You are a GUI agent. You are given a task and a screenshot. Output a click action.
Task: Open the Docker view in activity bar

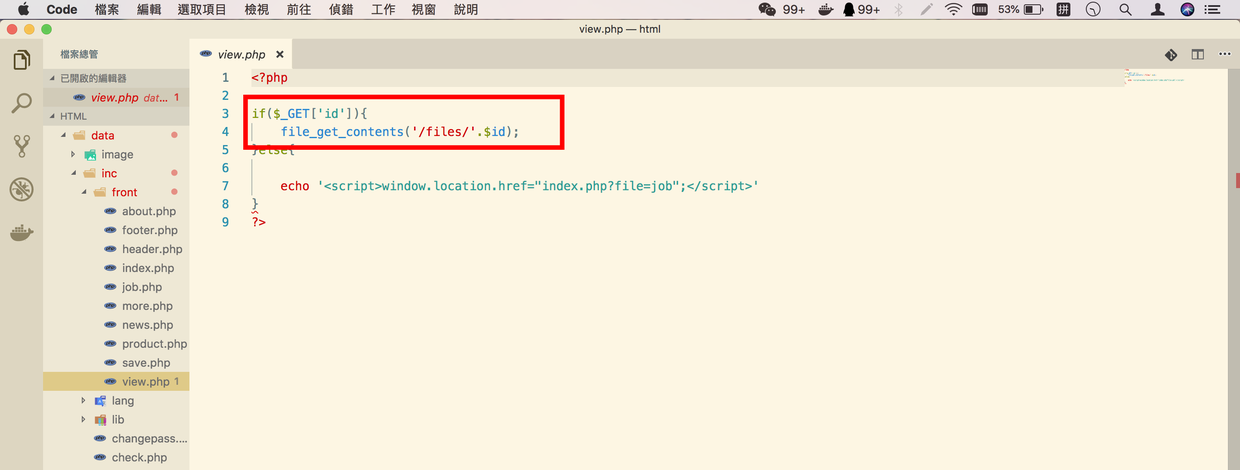tap(21, 232)
